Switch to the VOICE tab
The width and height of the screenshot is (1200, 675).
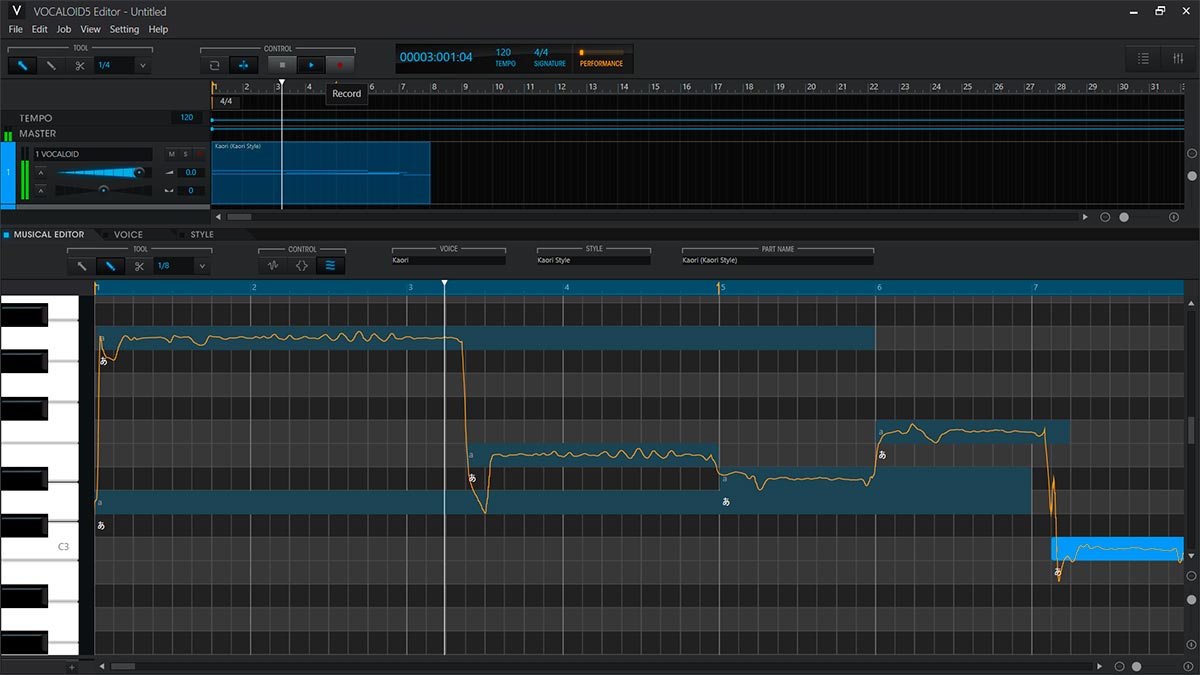pos(128,234)
